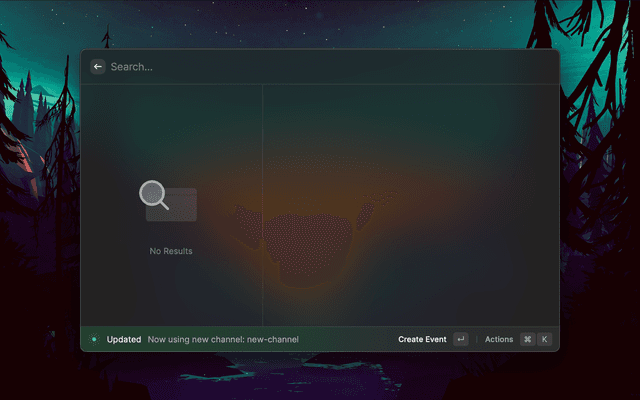Click the "Updated" toast title

(124, 339)
